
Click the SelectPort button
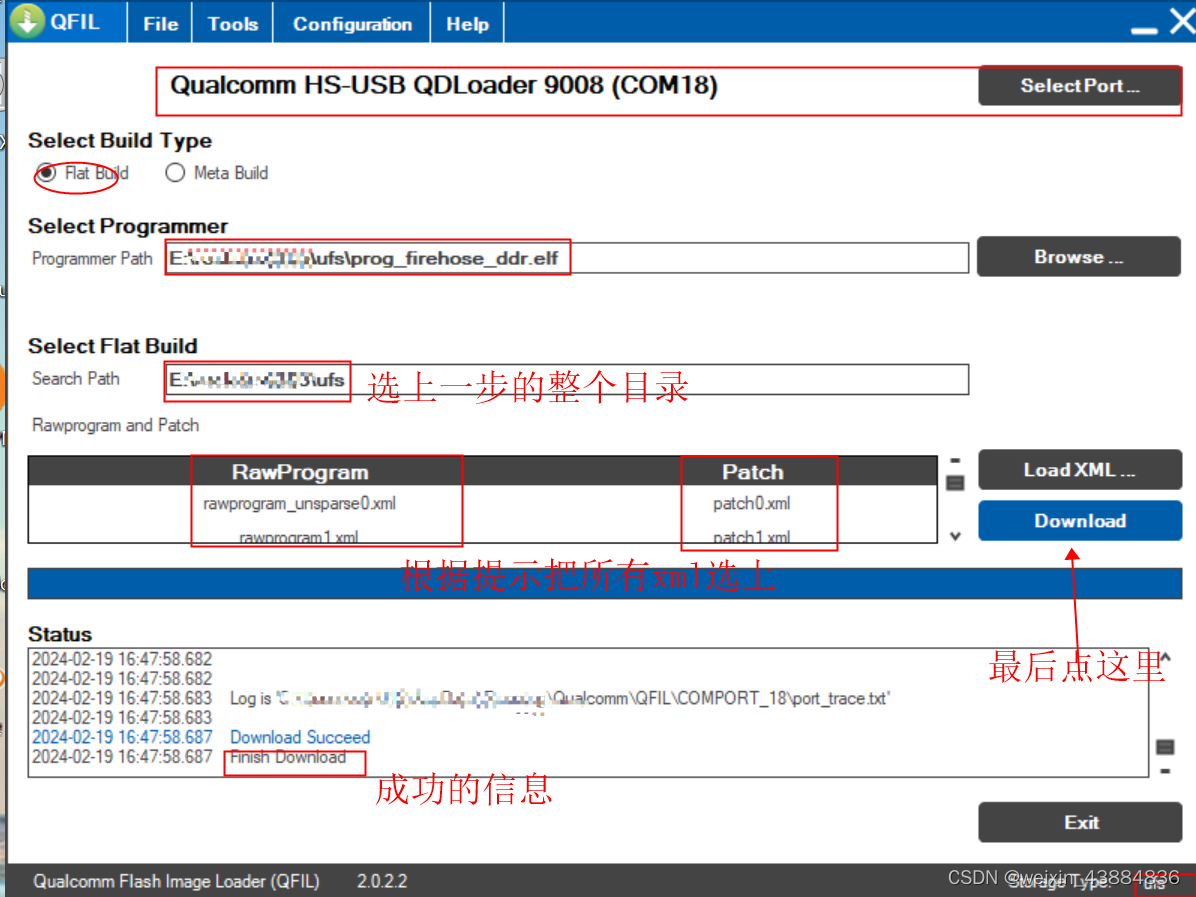pyautogui.click(x=1079, y=86)
